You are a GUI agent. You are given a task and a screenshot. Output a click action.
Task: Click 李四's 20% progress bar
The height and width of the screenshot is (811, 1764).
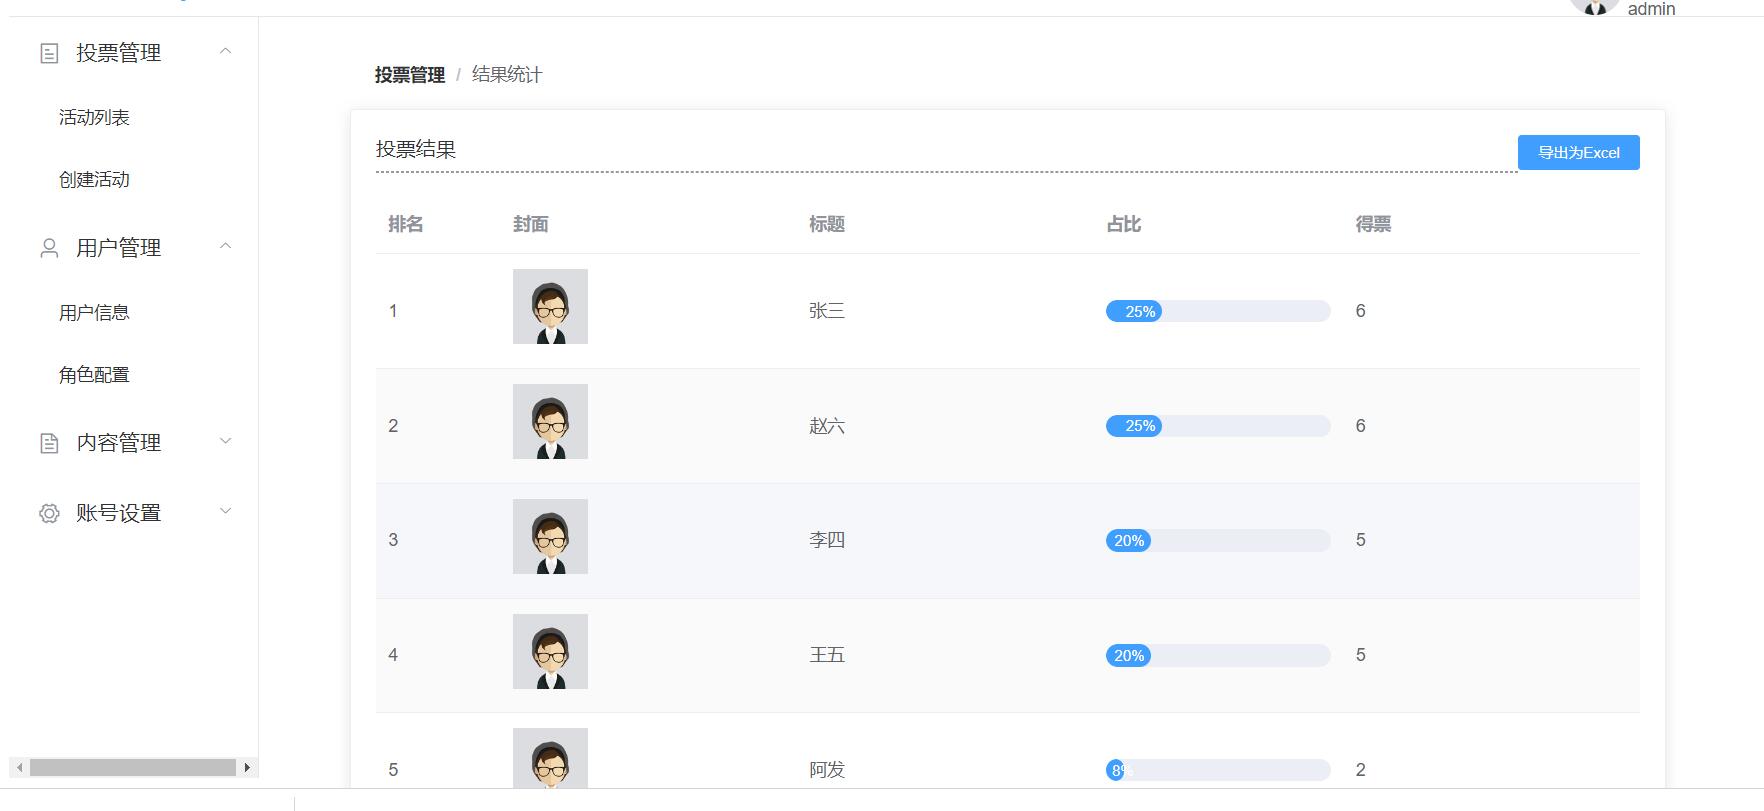pos(1218,541)
